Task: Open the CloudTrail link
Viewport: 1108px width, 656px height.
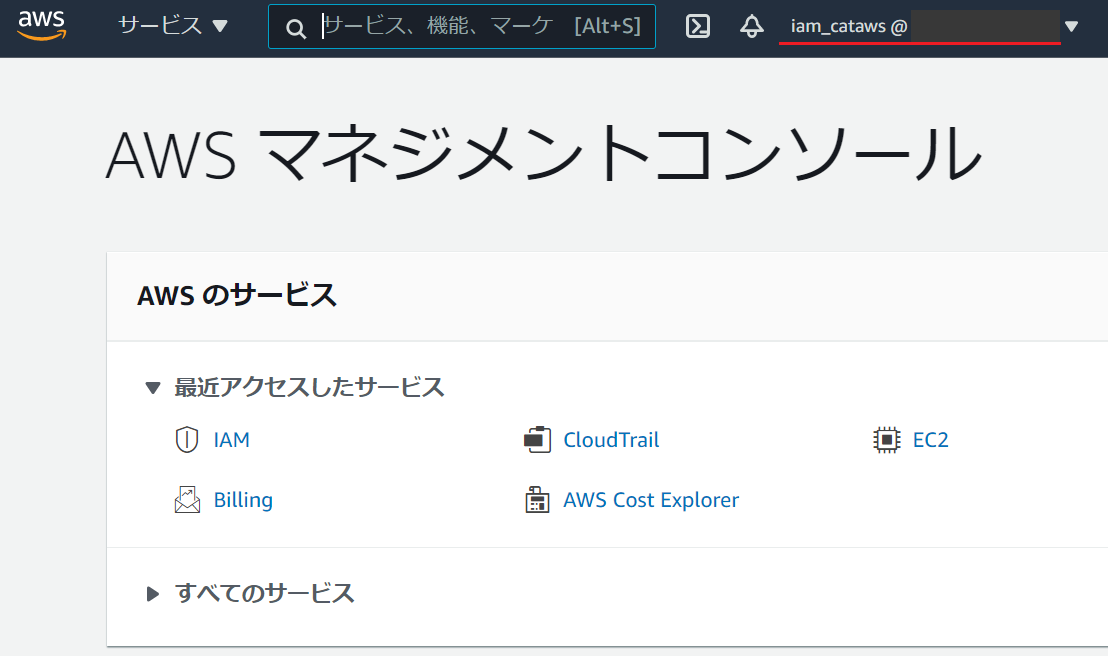Action: coord(611,440)
